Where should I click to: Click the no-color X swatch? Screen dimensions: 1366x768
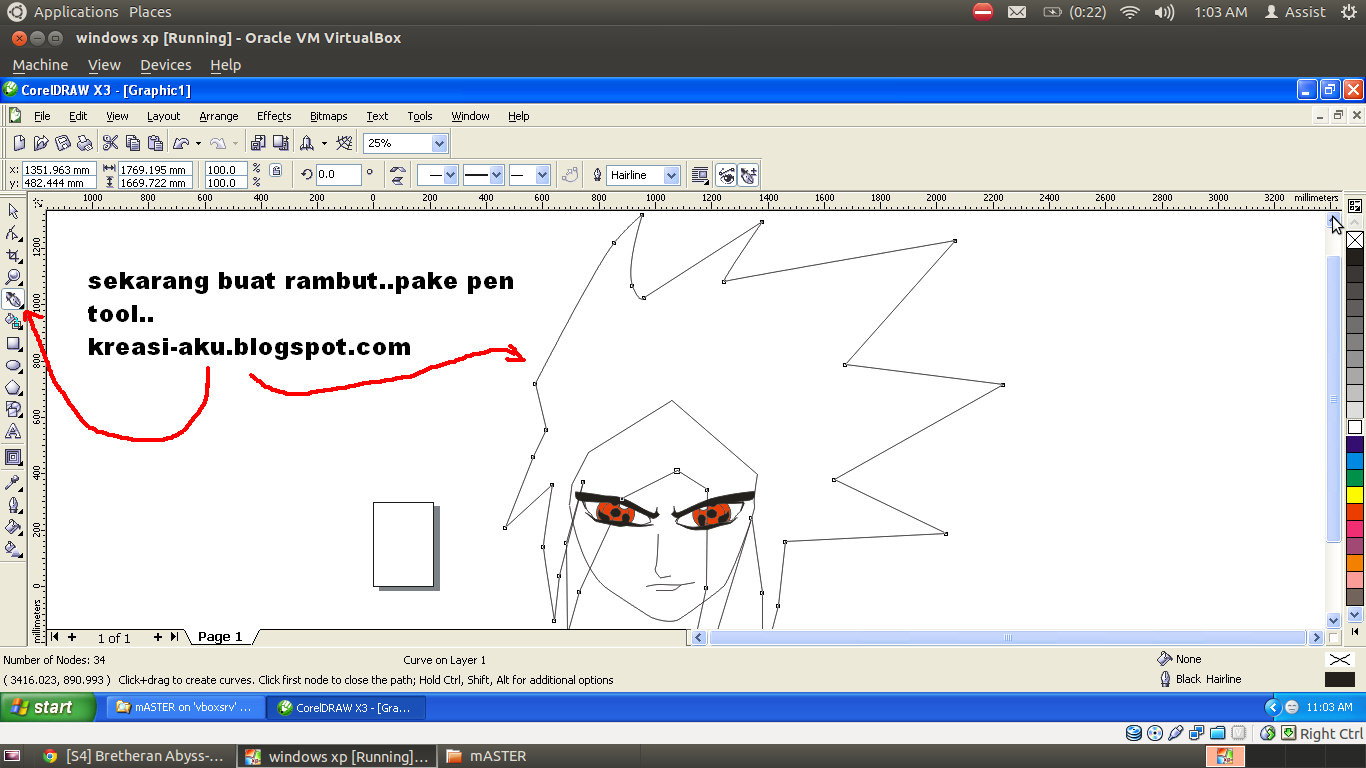point(1355,240)
